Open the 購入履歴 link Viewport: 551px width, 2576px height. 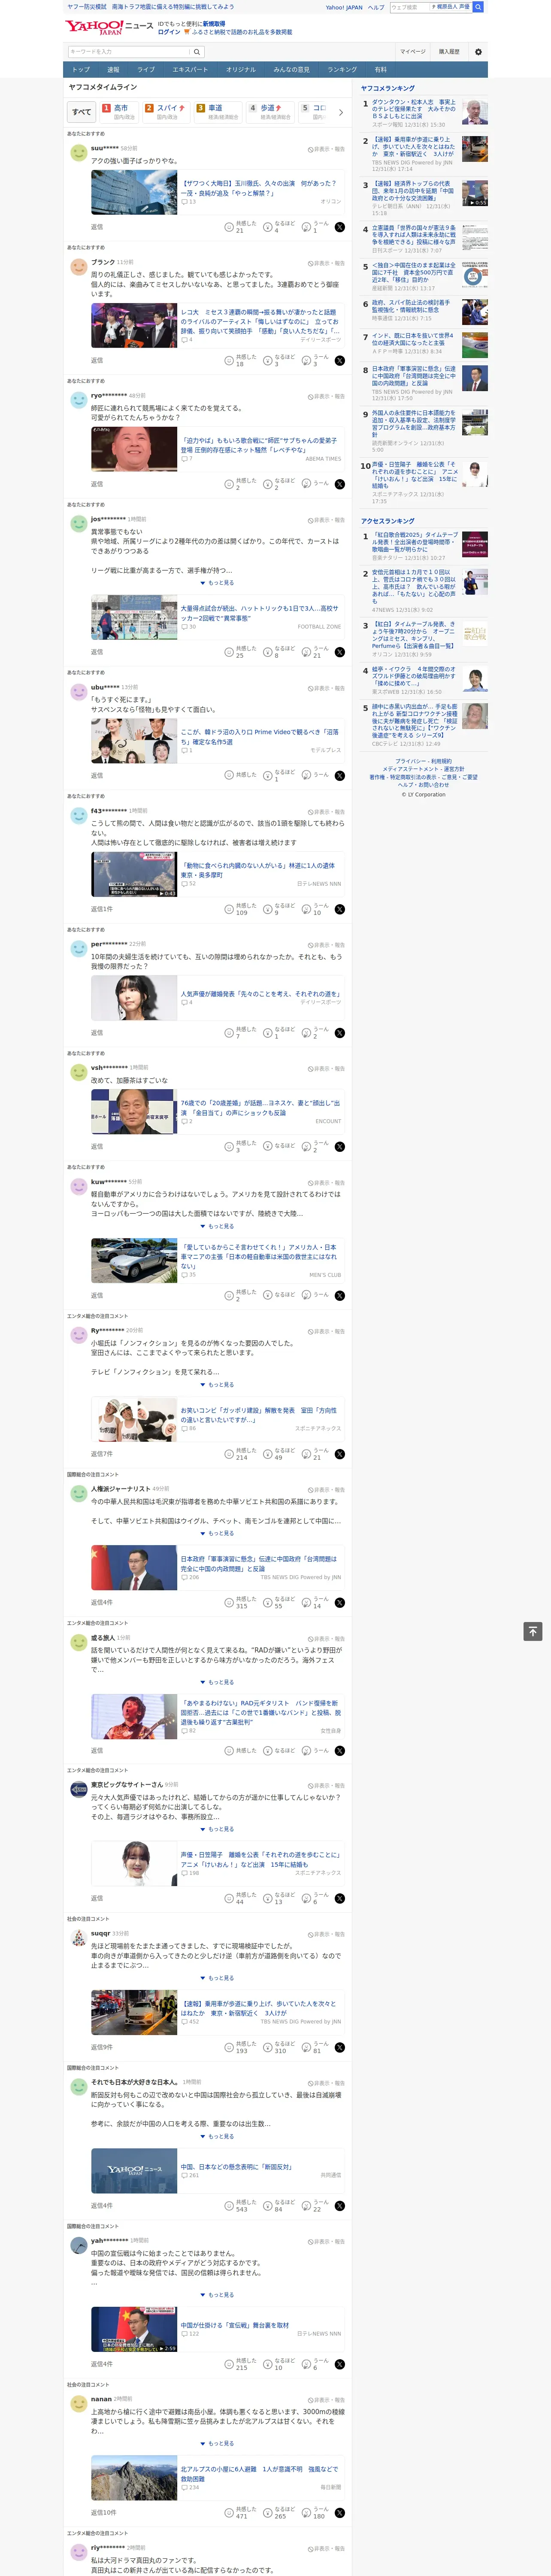click(449, 52)
